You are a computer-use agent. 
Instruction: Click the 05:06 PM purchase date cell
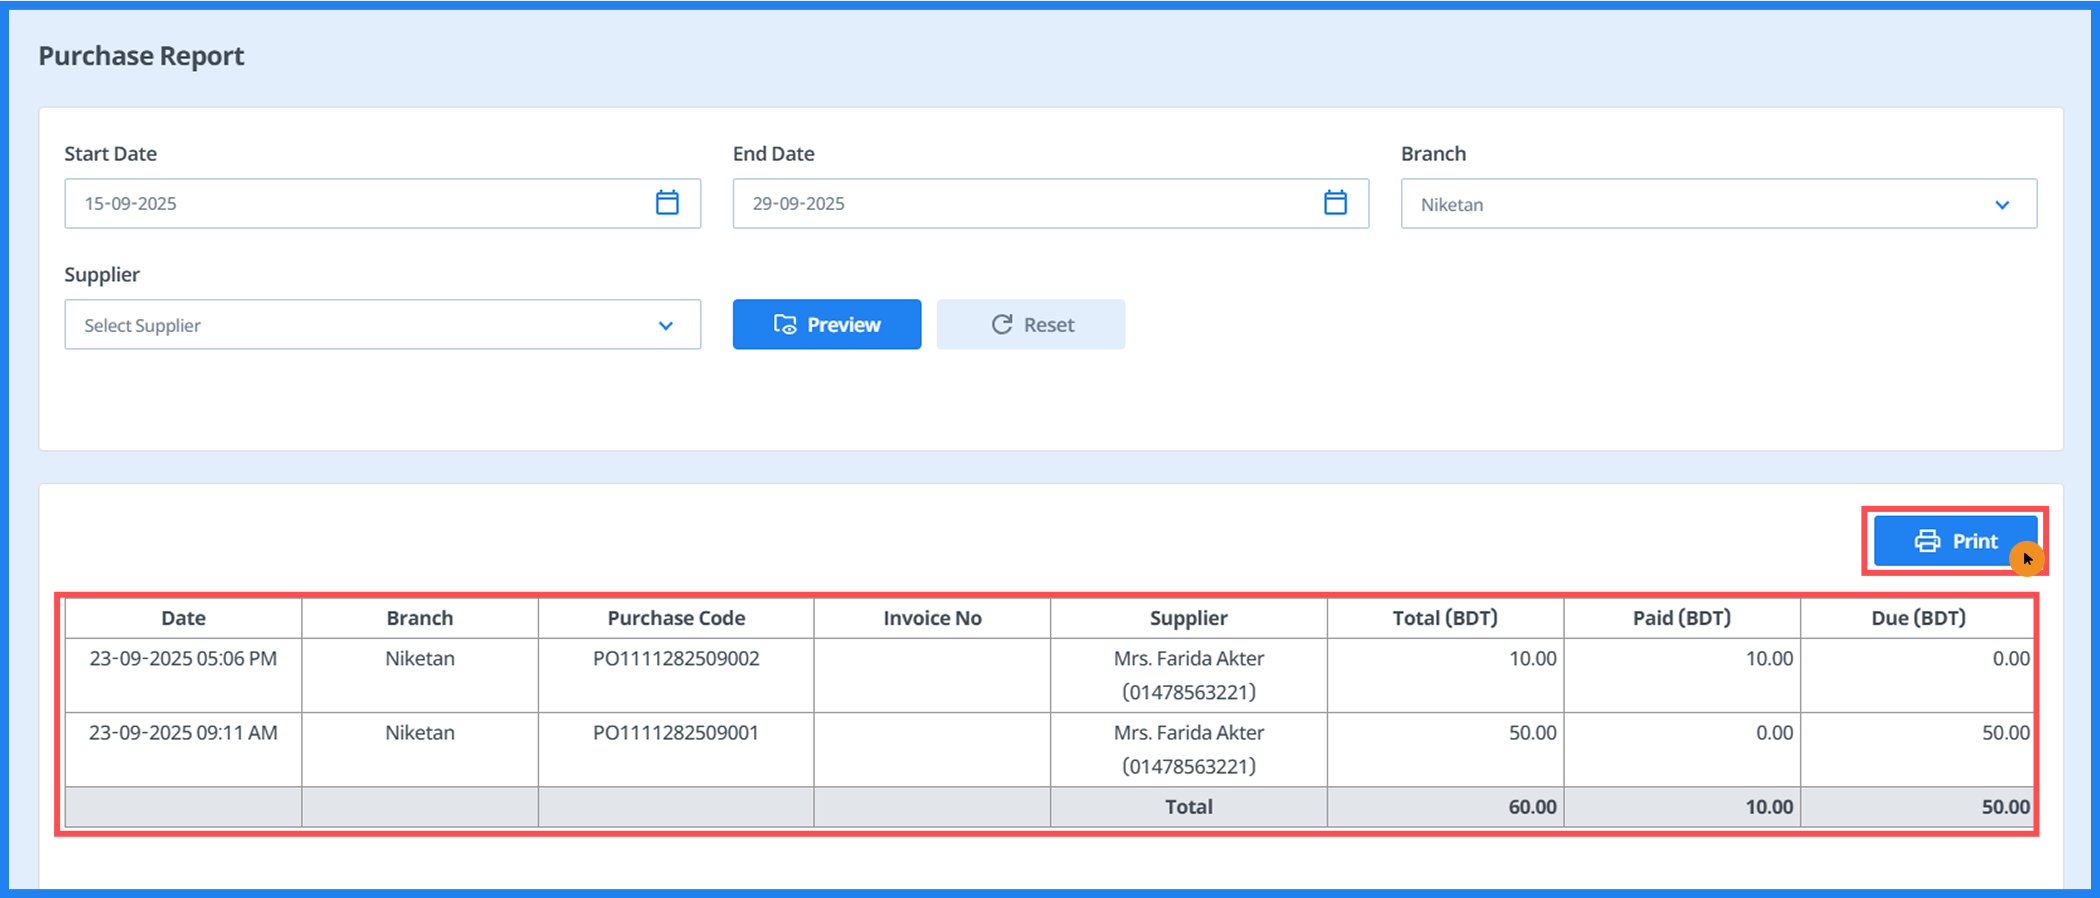pos(183,659)
